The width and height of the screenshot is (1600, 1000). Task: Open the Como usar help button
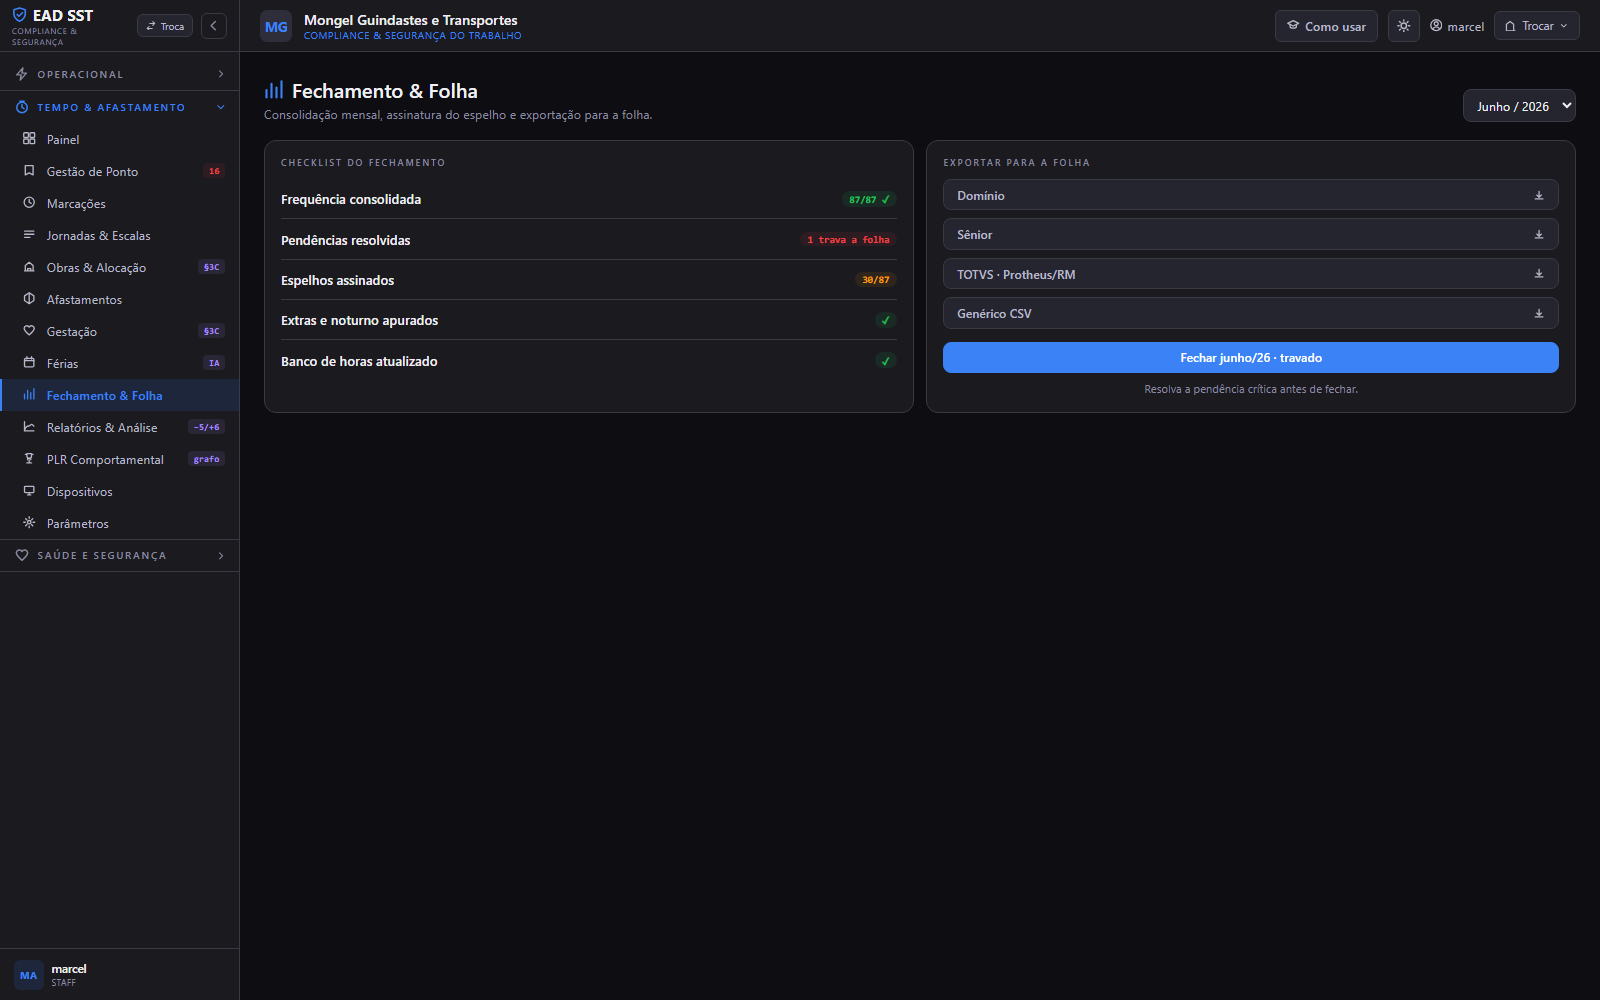pos(1326,26)
